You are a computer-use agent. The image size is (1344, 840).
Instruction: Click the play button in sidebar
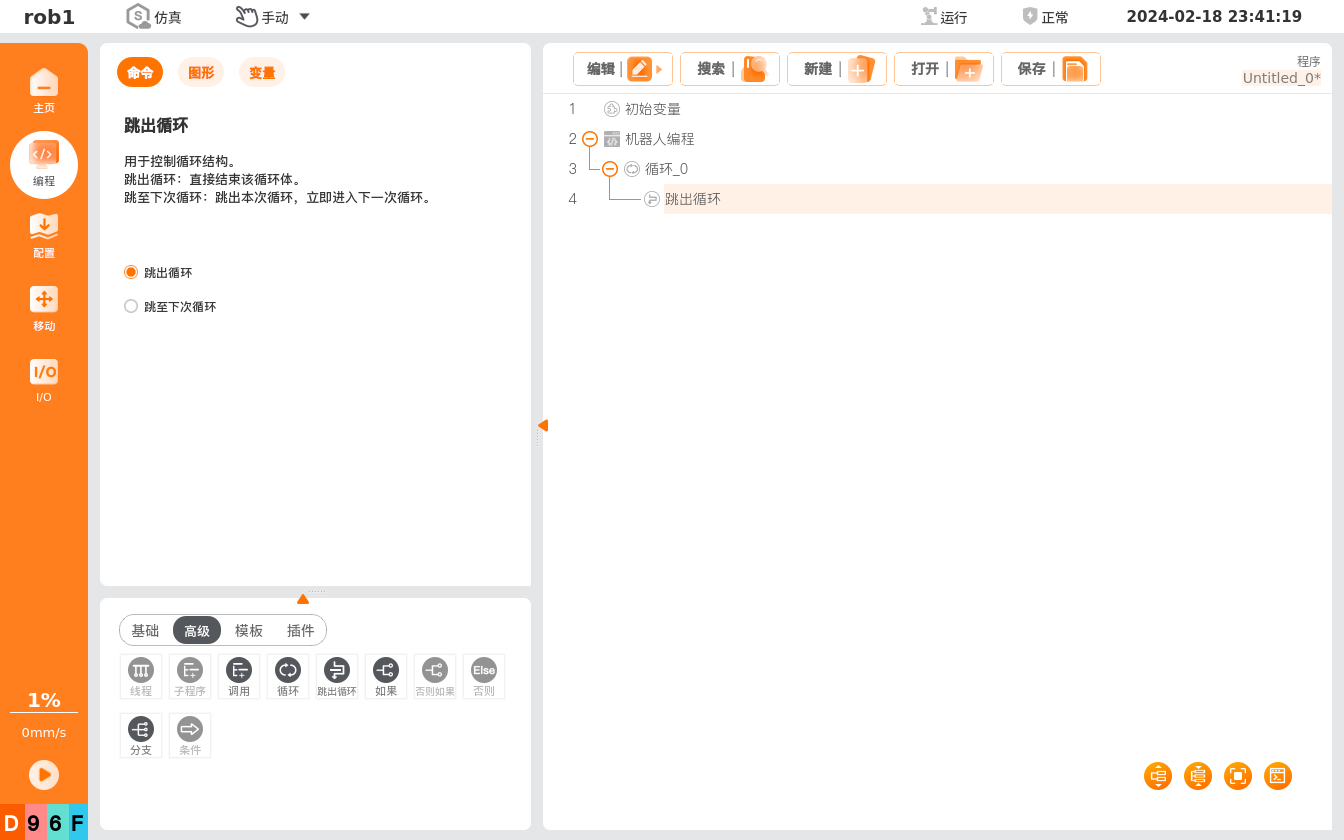[44, 774]
